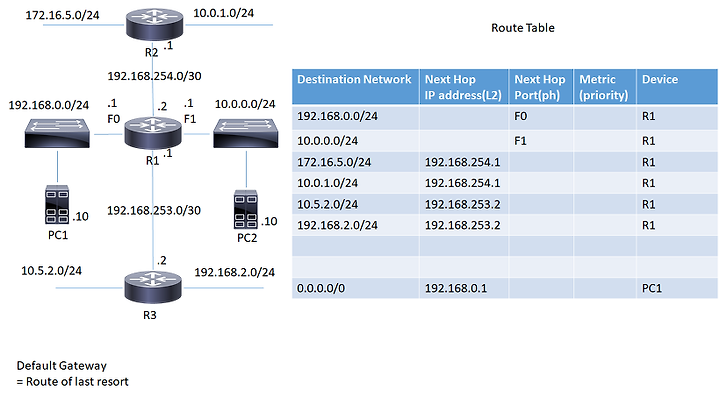Click the 172.16.5.0/24 label by R2

(x=62, y=15)
